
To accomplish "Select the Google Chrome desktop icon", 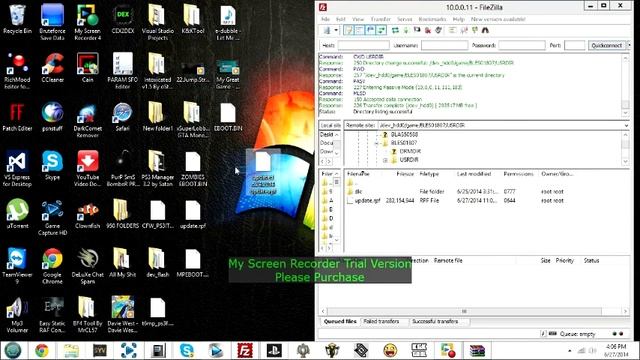I will tap(52, 266).
